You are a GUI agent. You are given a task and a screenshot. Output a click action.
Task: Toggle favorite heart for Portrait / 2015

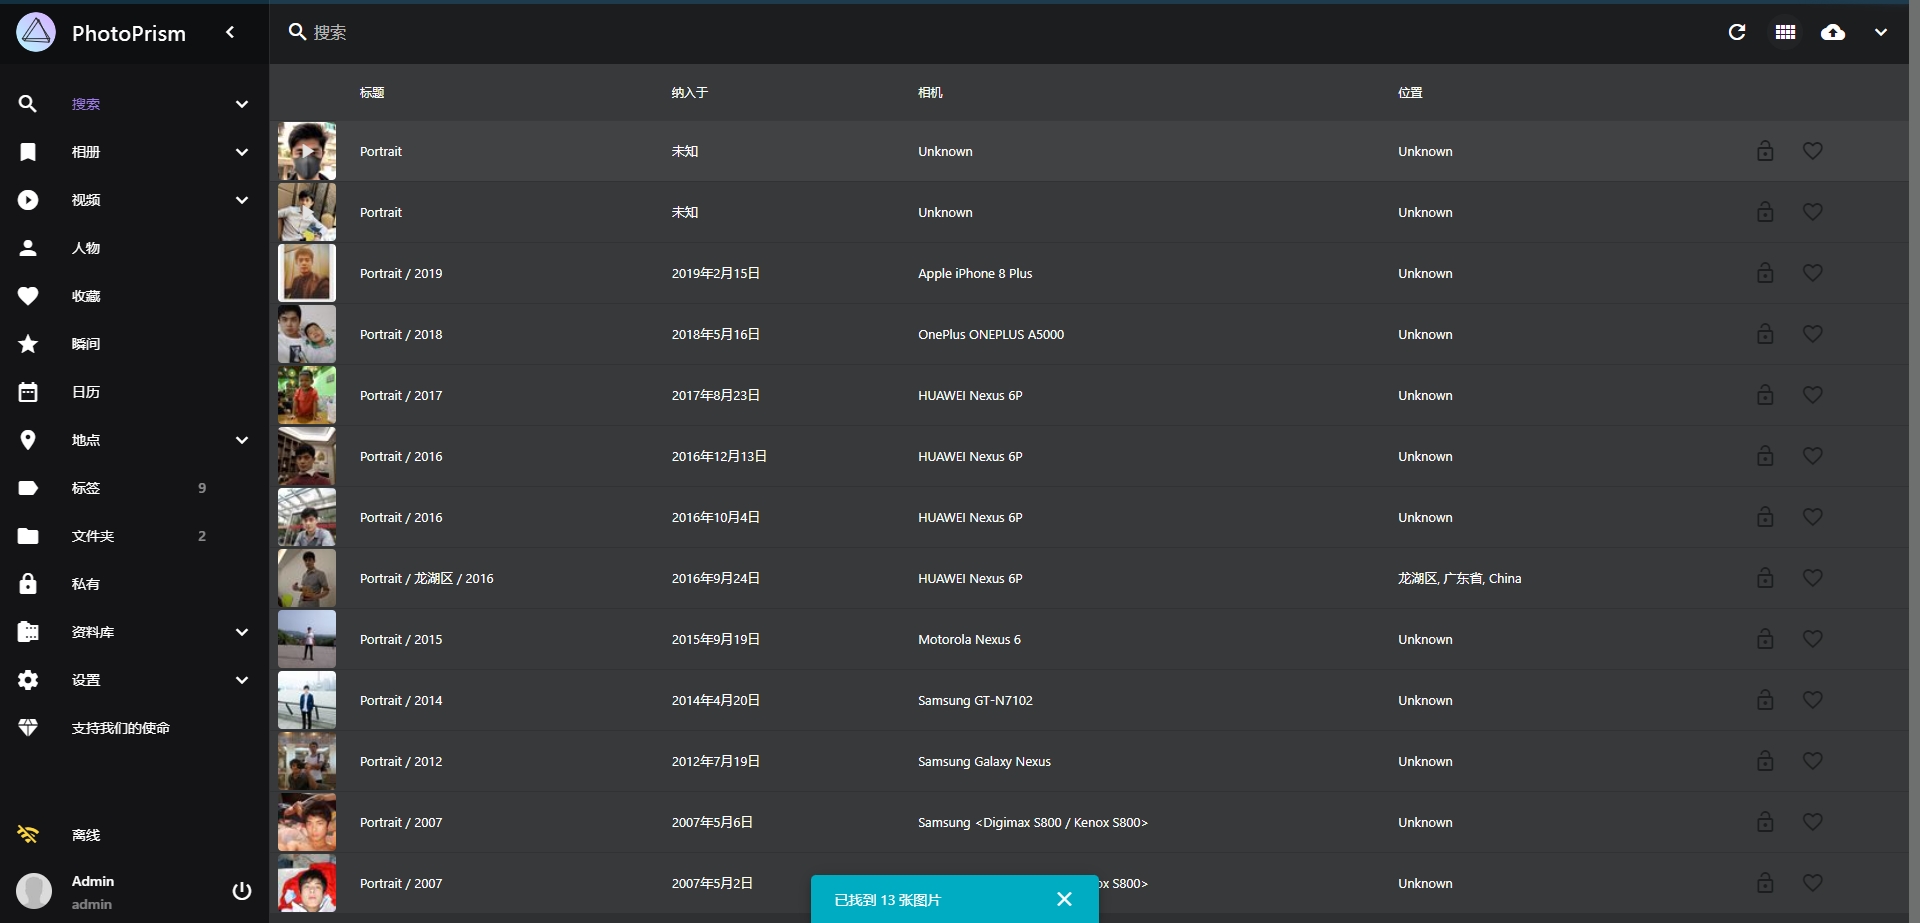1812,639
